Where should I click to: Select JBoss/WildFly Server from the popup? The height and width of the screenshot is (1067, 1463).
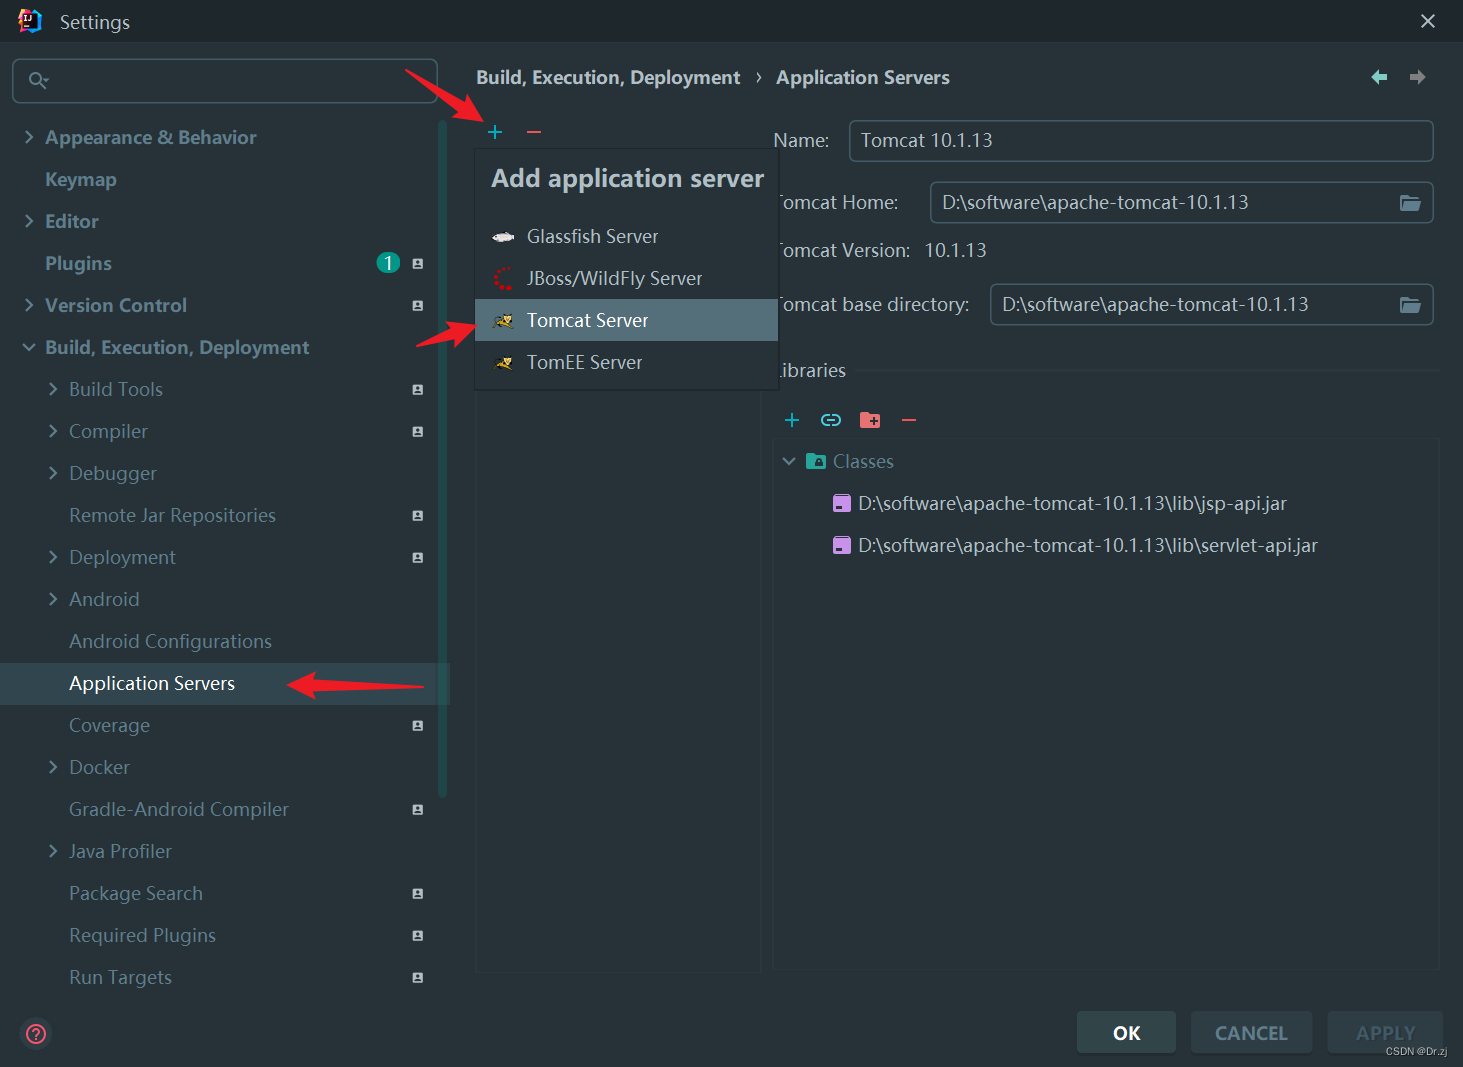[626, 278]
